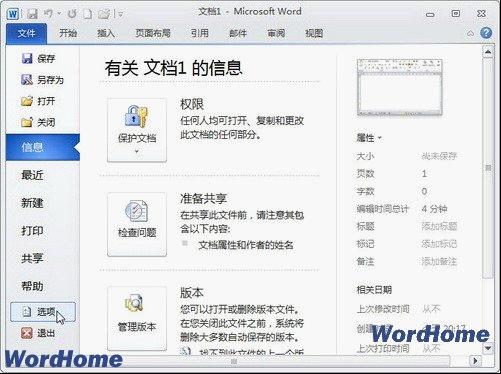The image size is (501, 374).
Task: Select the 共享 (Share) backstage item
Action: click(32, 258)
